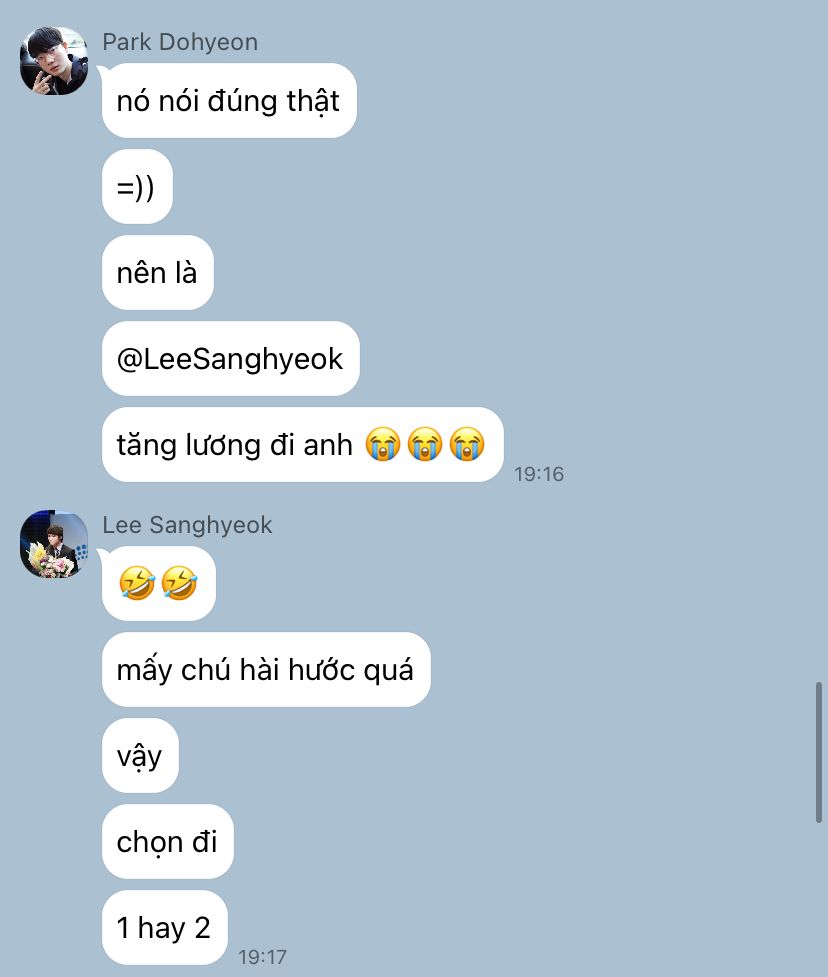The width and height of the screenshot is (828, 977).
Task: Open Lee Sanghyeok's profile avatar
Action: coord(54,544)
